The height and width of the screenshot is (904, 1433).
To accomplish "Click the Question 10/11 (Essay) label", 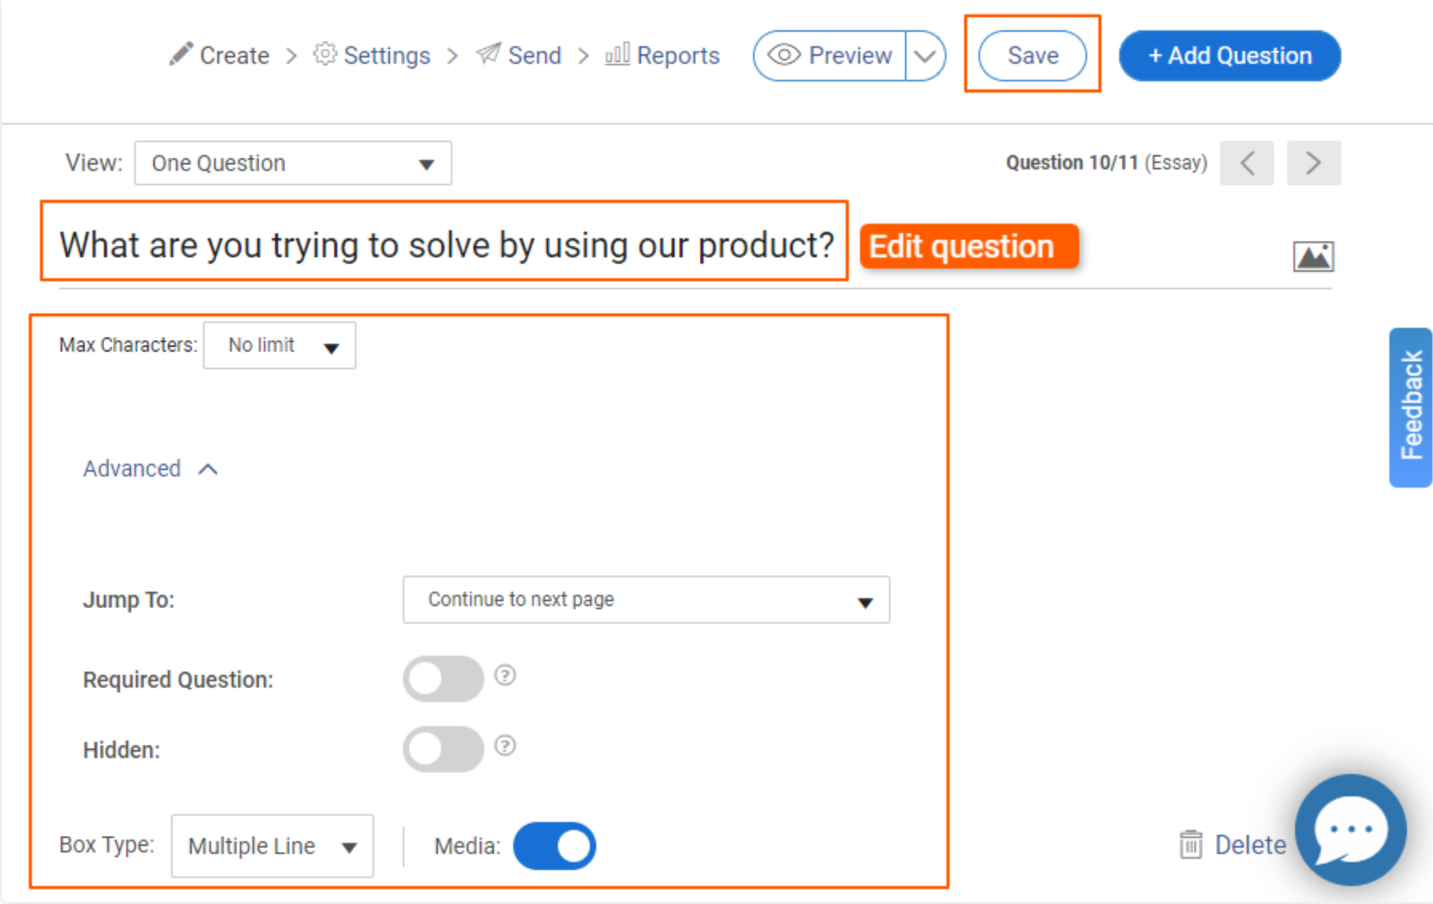I will (1106, 163).
